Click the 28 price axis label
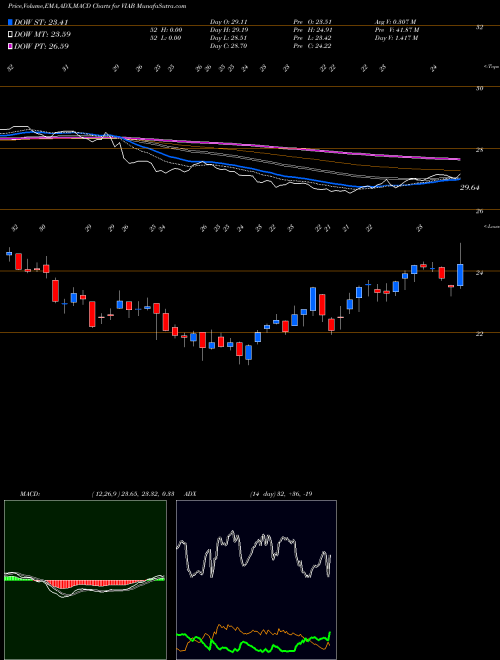This screenshot has width=500, height=660. [x=479, y=150]
